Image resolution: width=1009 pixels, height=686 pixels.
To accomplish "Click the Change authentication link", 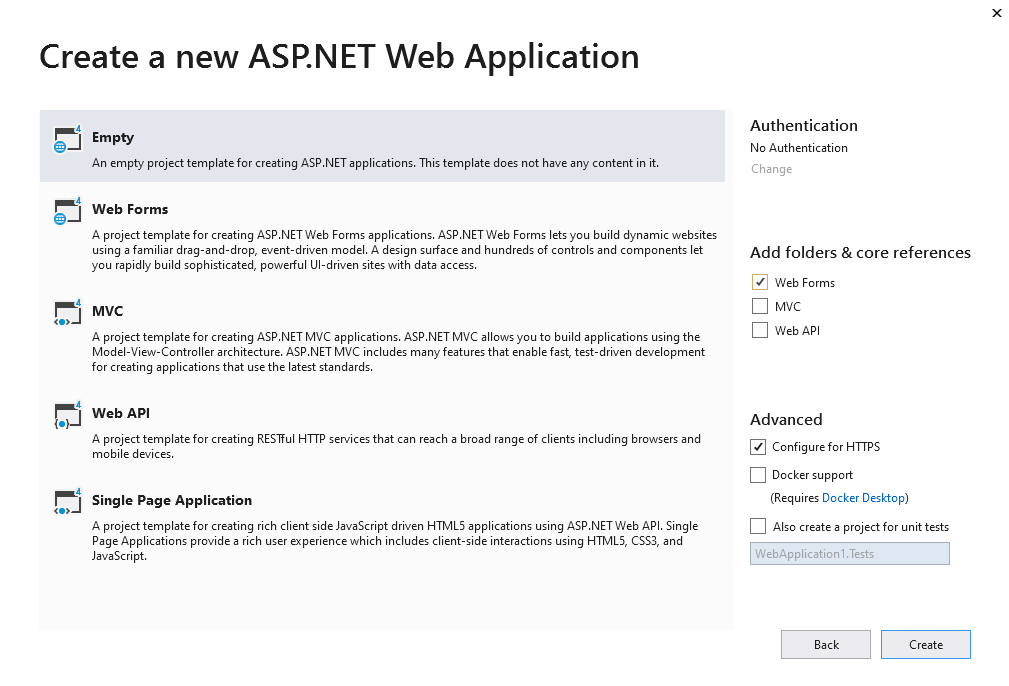I will coord(771,169).
